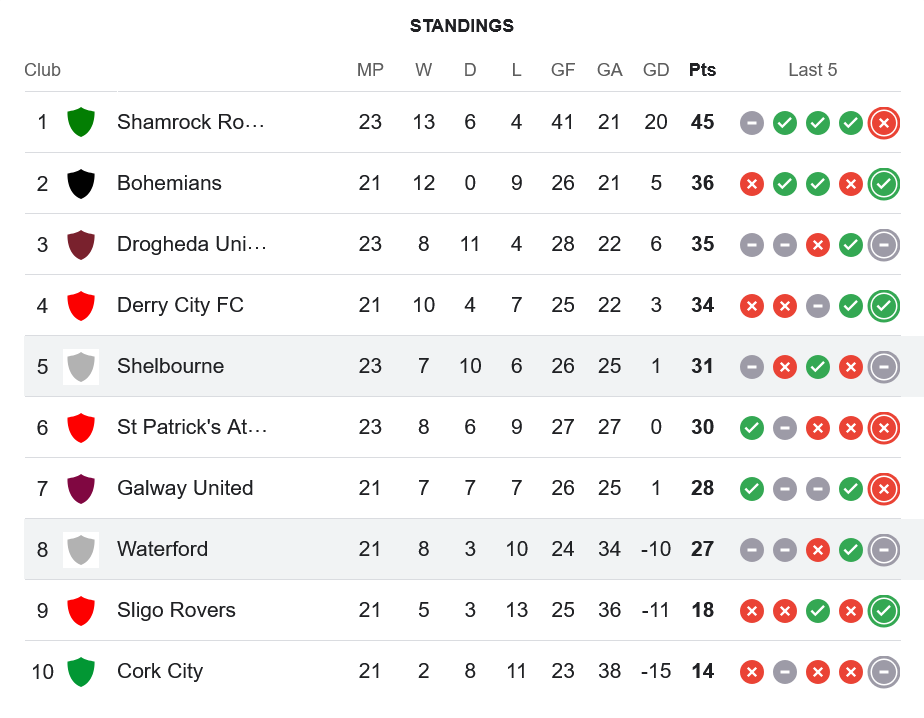
Task: Click Shamrock Rovers green shield crest
Action: click(x=80, y=122)
